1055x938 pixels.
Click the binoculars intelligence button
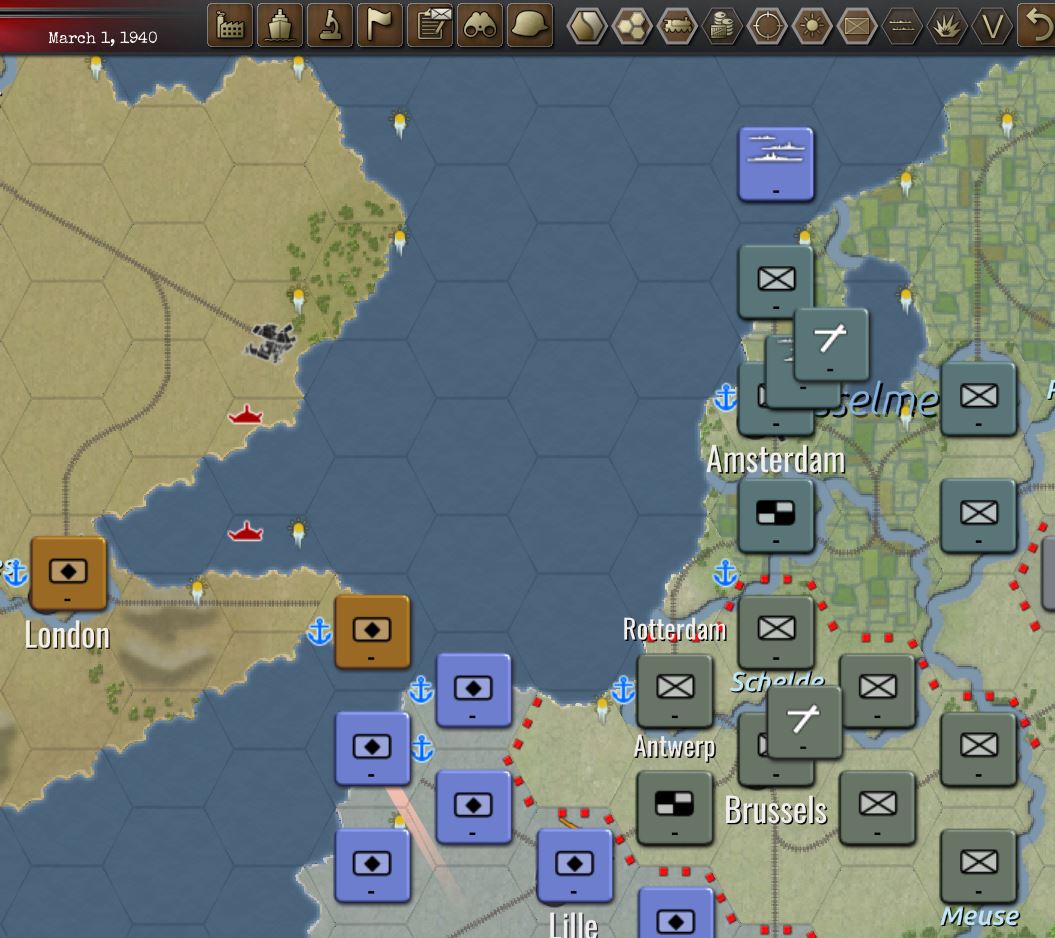pos(480,26)
